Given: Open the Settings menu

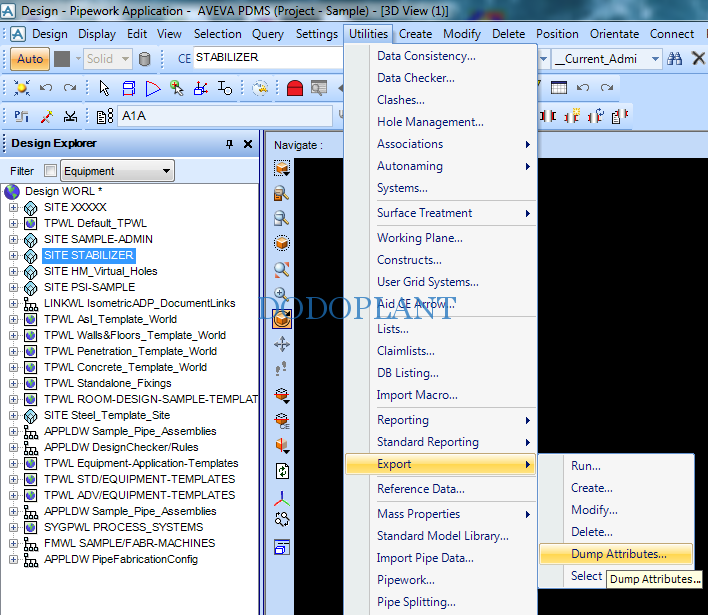Looking at the screenshot, I should pyautogui.click(x=317, y=34).
